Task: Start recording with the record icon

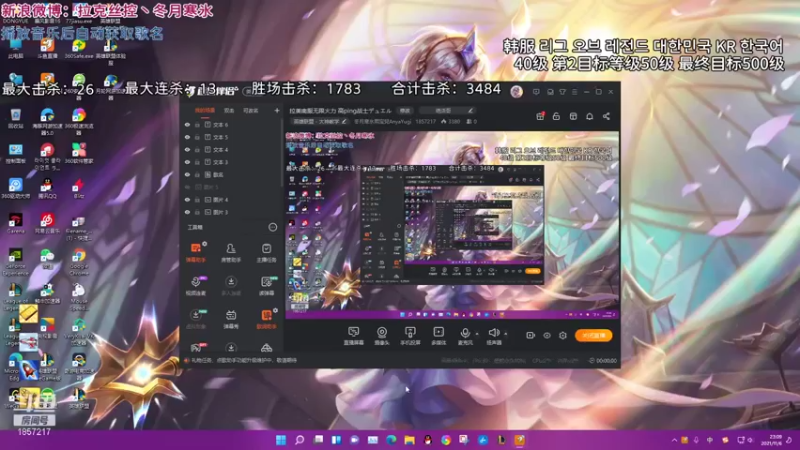Action: 530,335
